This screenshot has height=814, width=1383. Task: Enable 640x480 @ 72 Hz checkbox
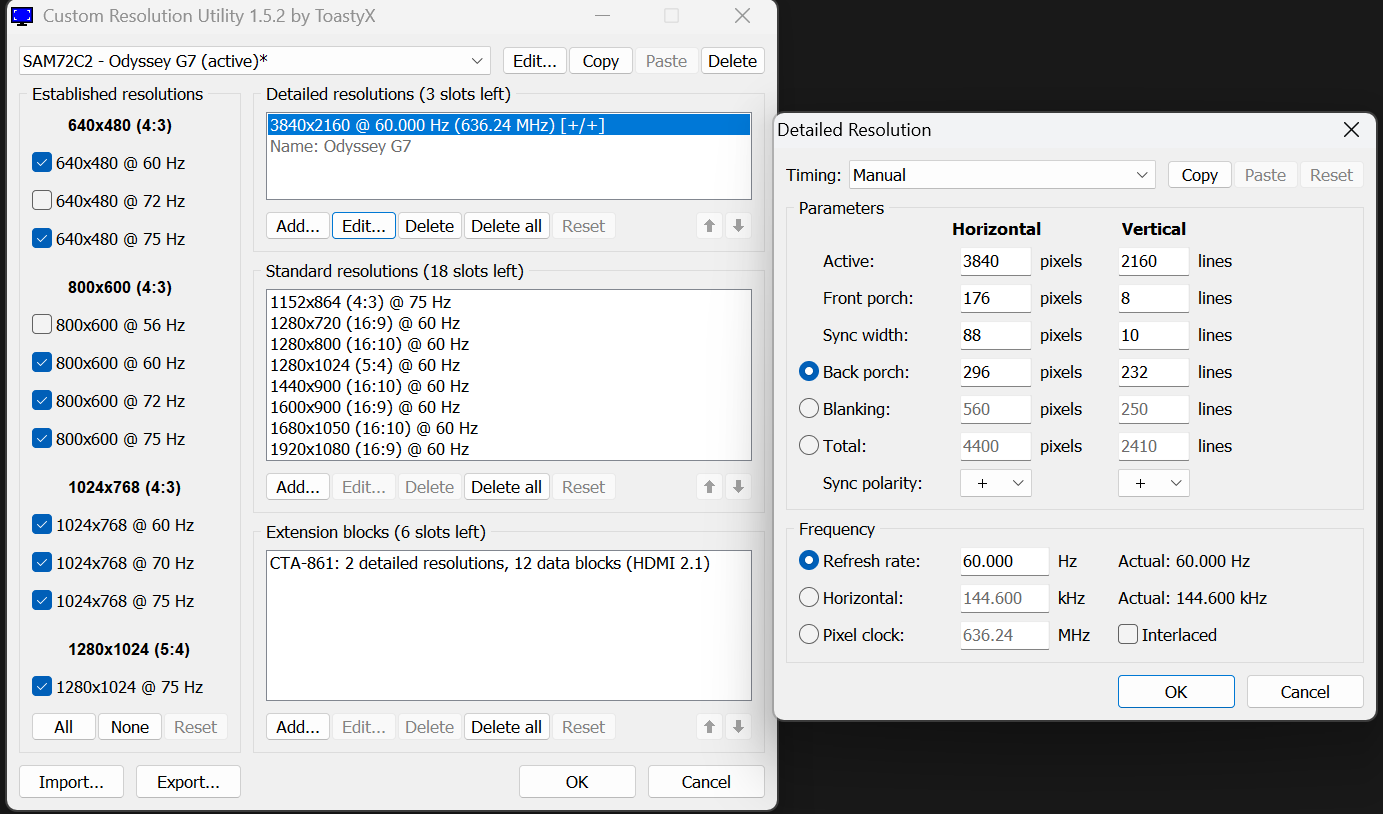pos(42,201)
